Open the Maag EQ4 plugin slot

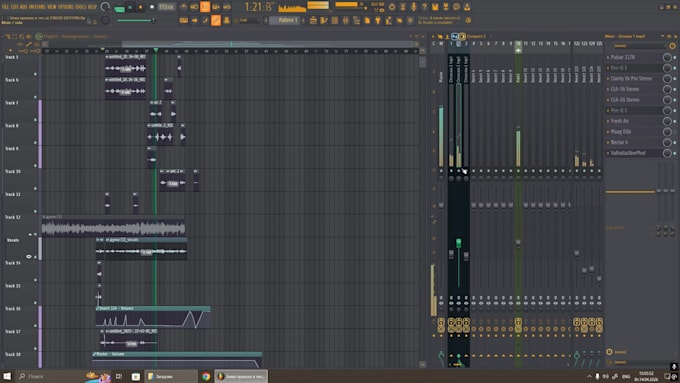coord(635,132)
